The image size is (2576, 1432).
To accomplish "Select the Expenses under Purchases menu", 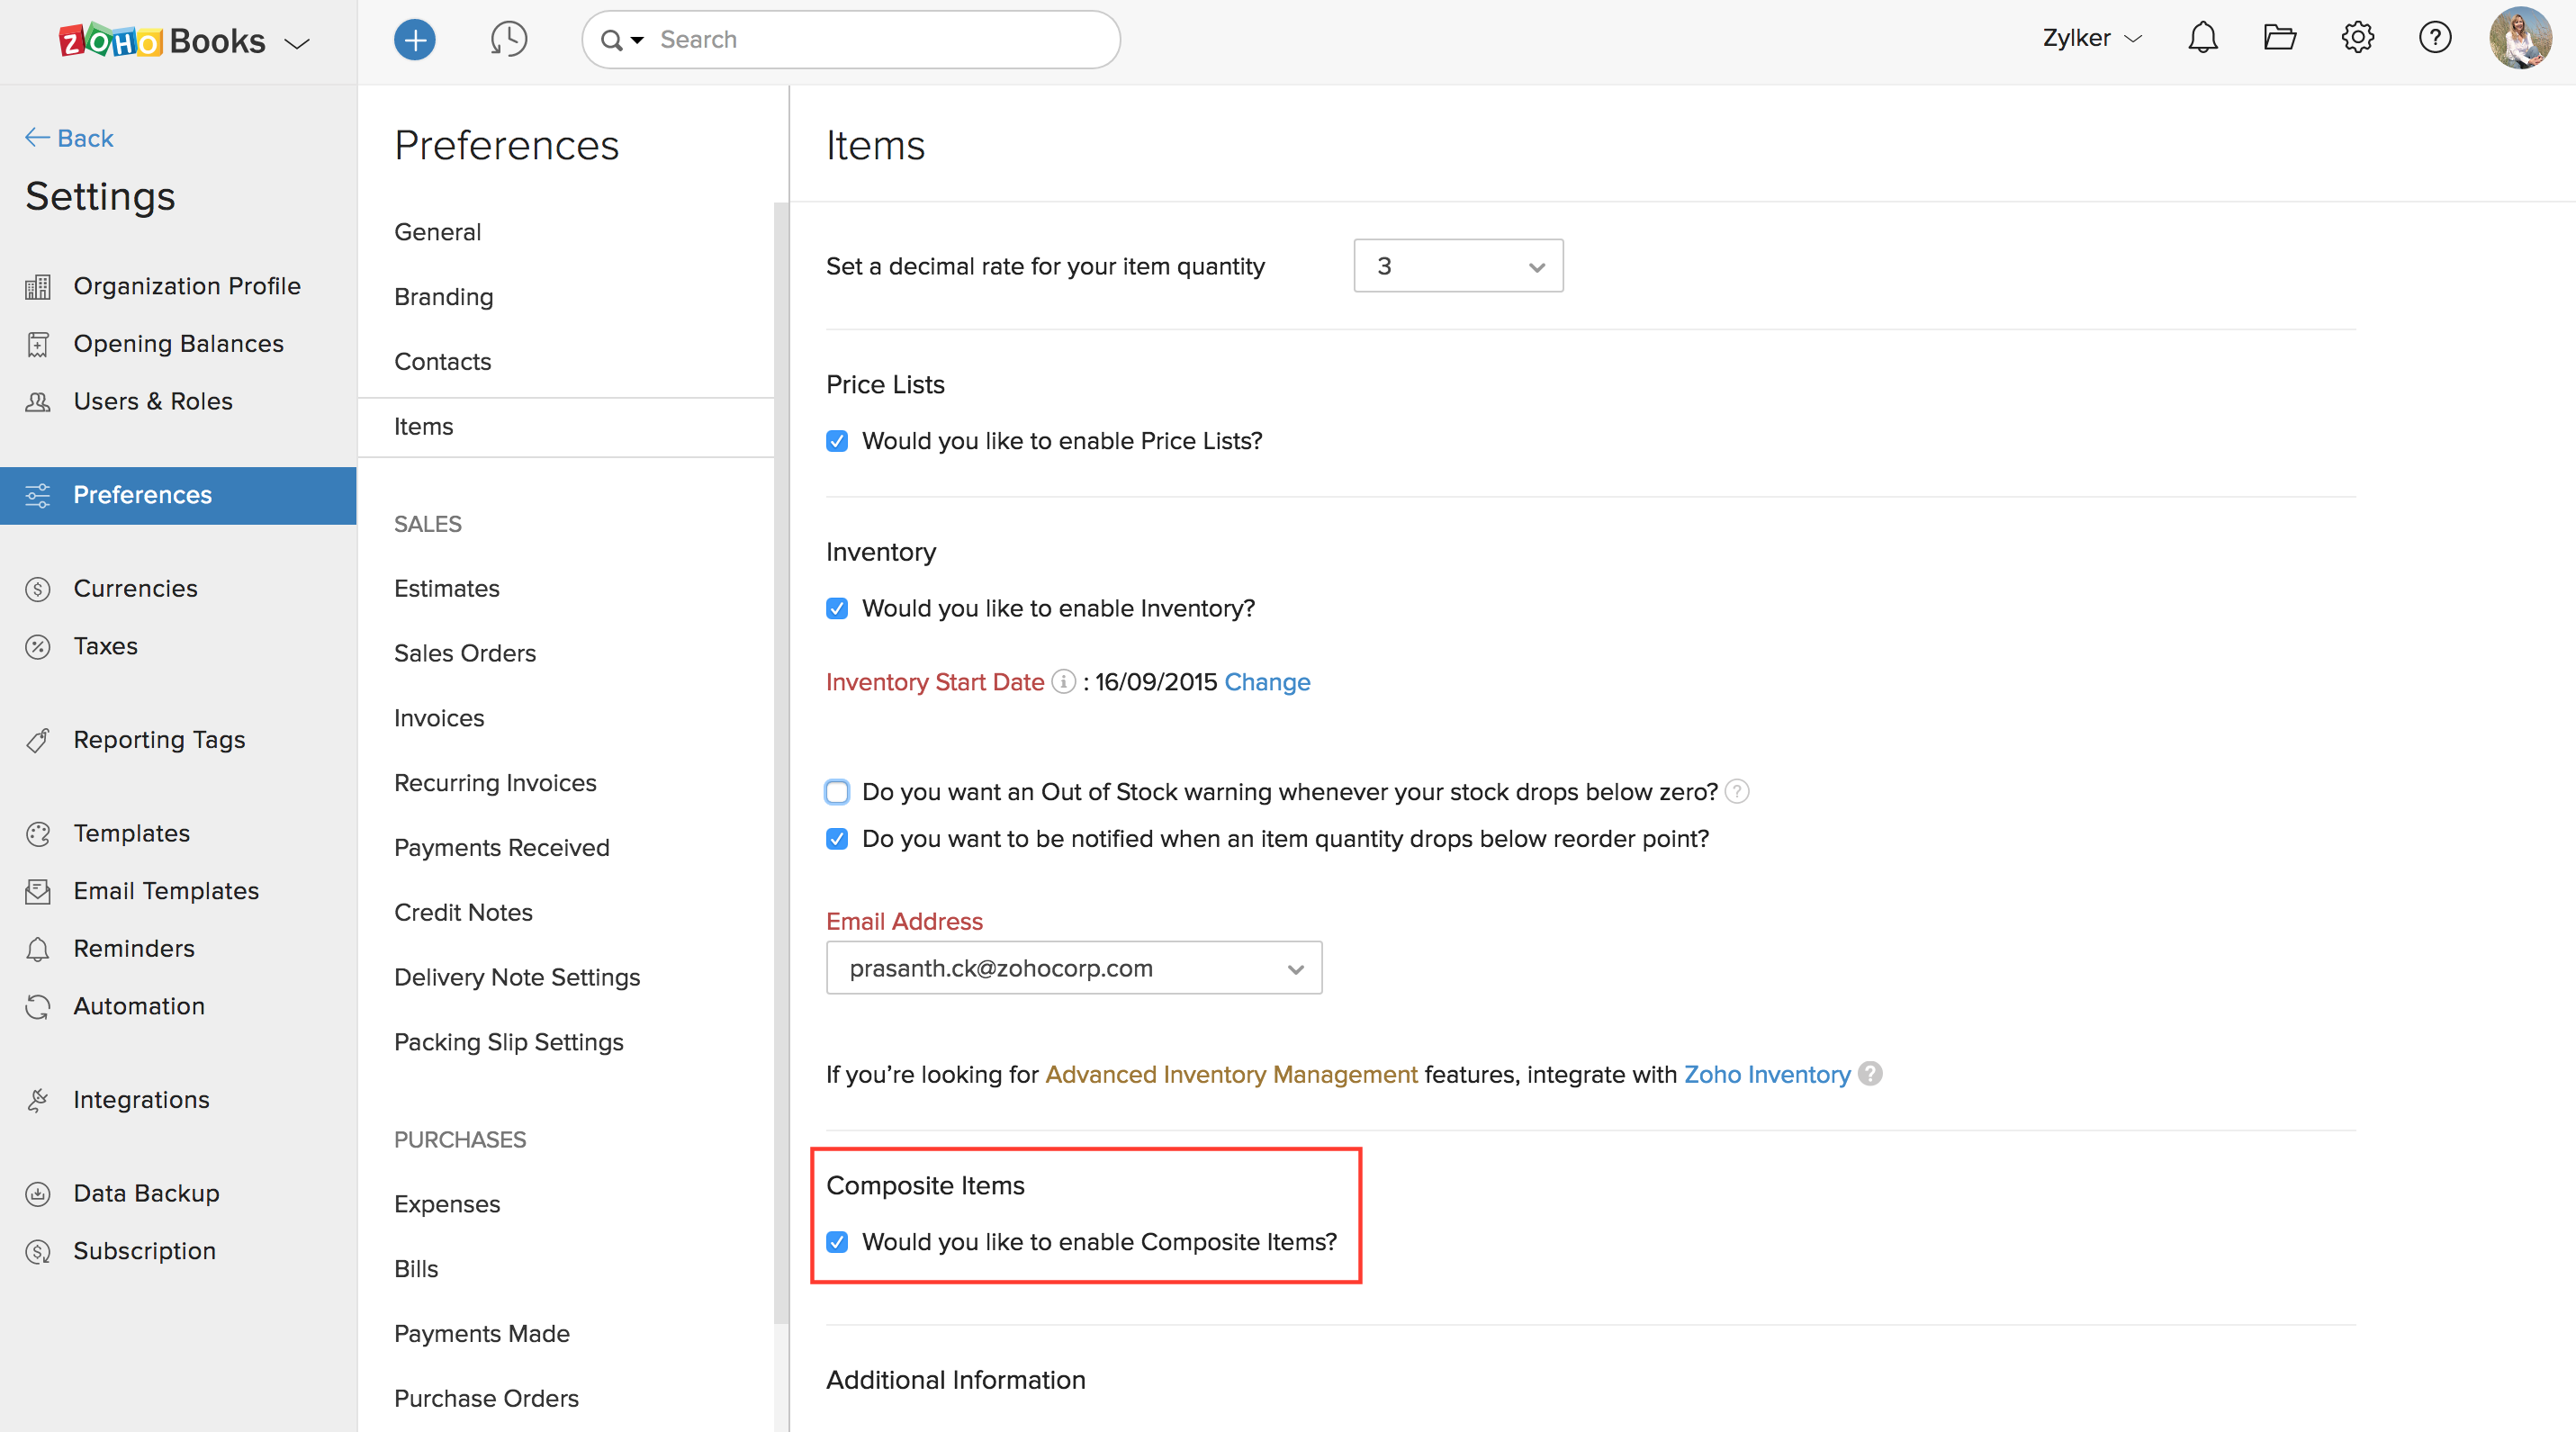I will pos(445,1202).
